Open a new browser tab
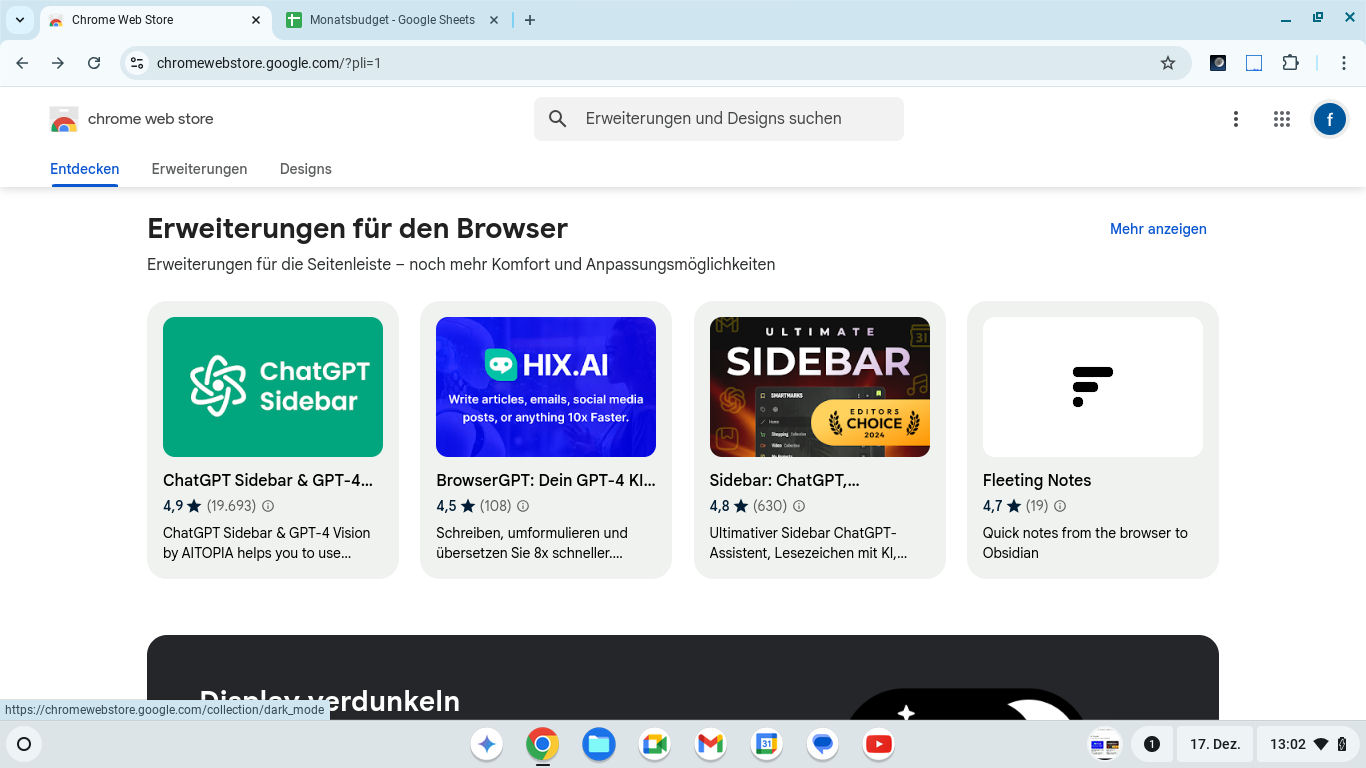This screenshot has height=768, width=1366. (x=530, y=20)
